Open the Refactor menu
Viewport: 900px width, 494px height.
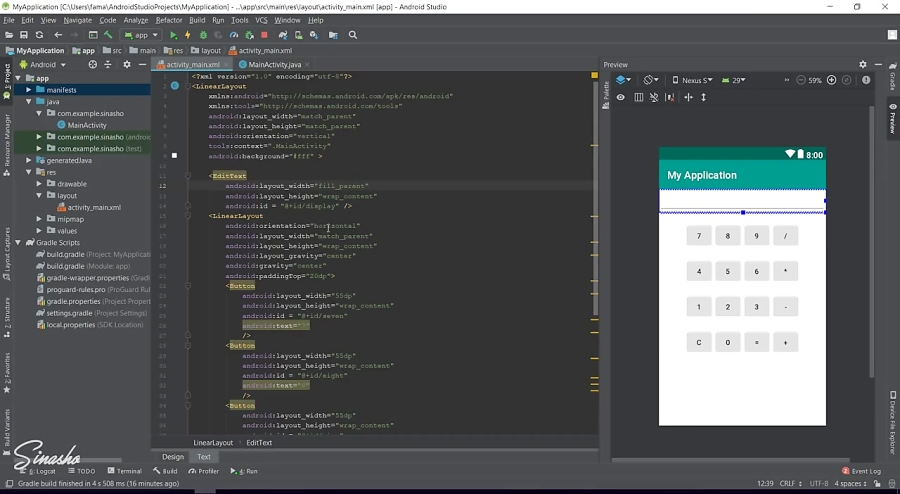point(169,20)
